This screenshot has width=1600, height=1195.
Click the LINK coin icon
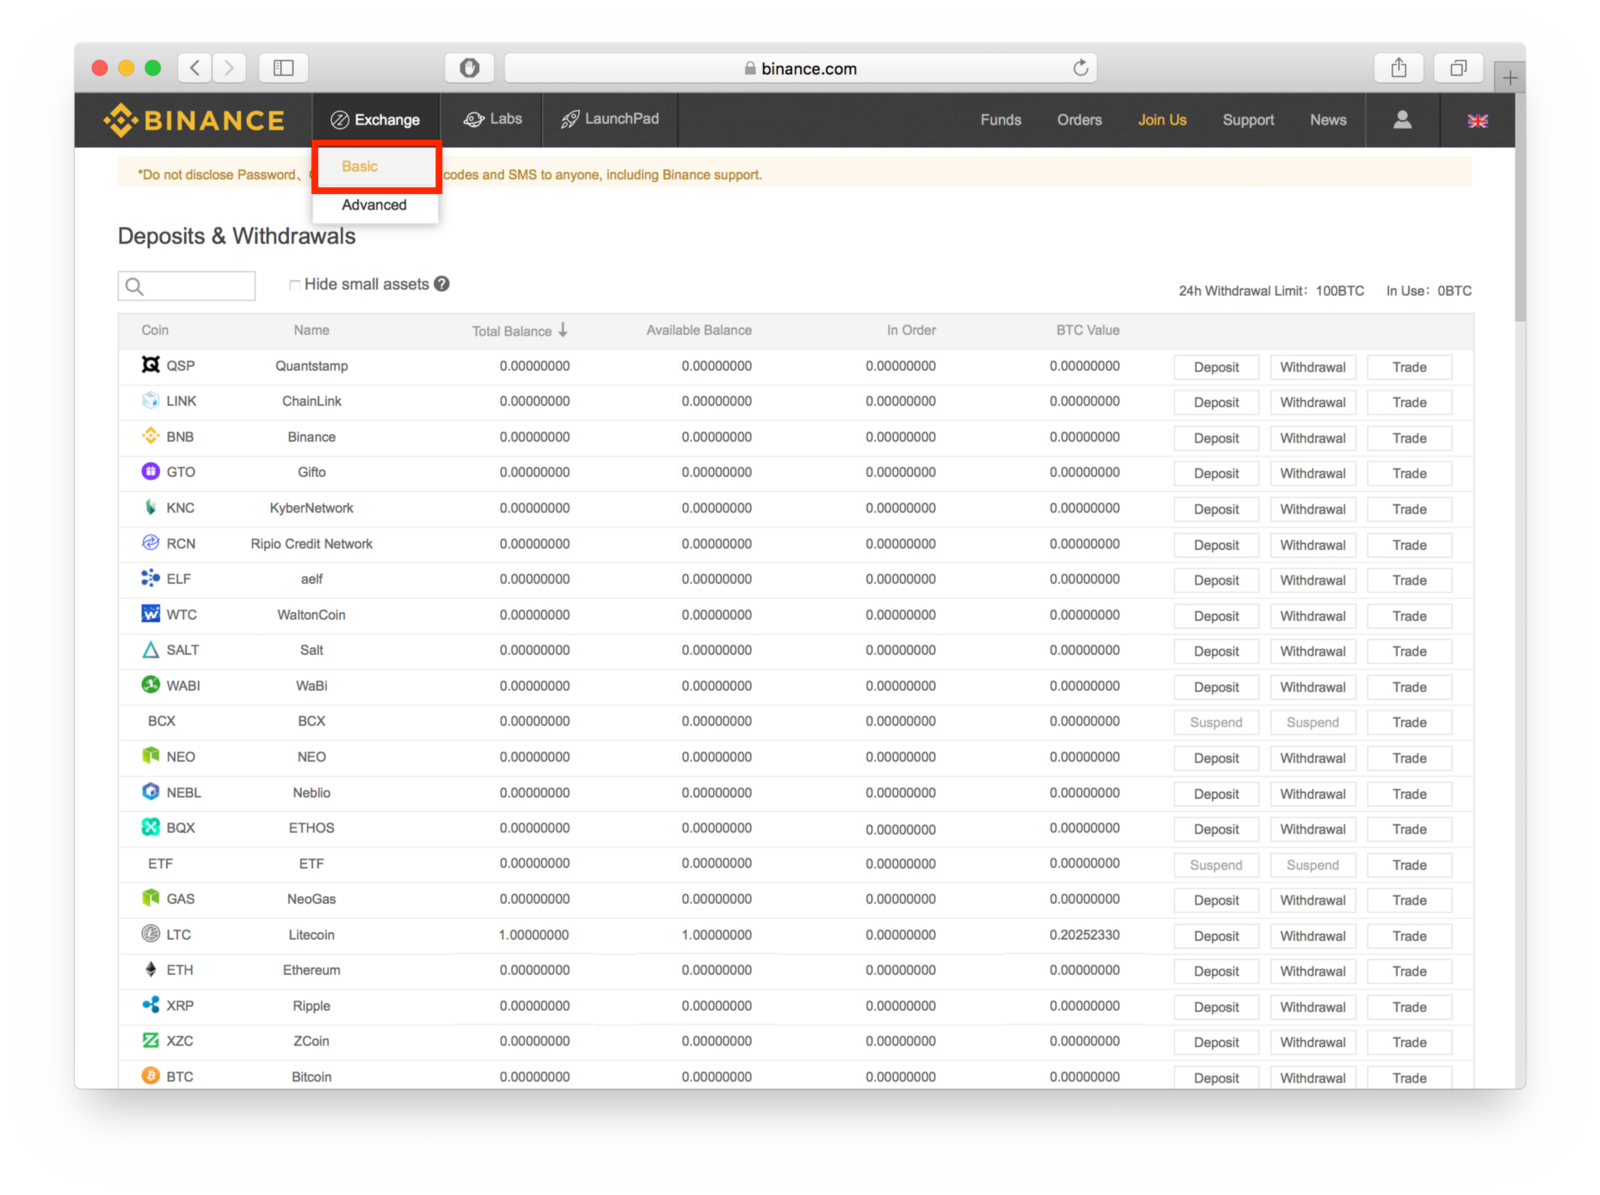point(151,401)
